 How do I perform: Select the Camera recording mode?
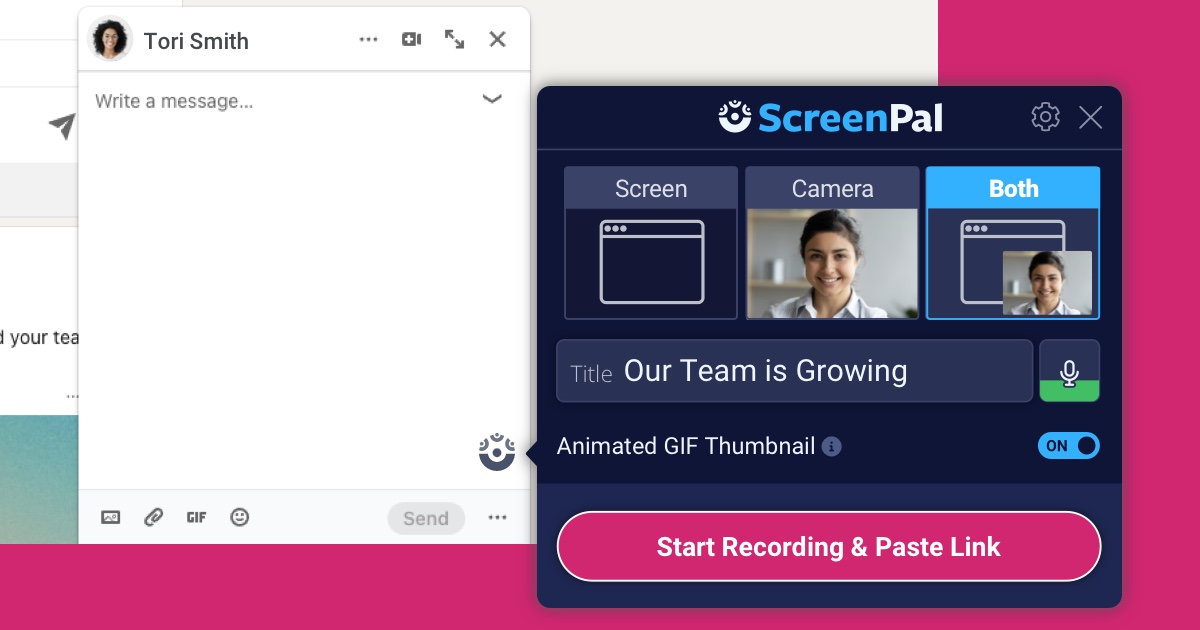pyautogui.click(x=832, y=243)
